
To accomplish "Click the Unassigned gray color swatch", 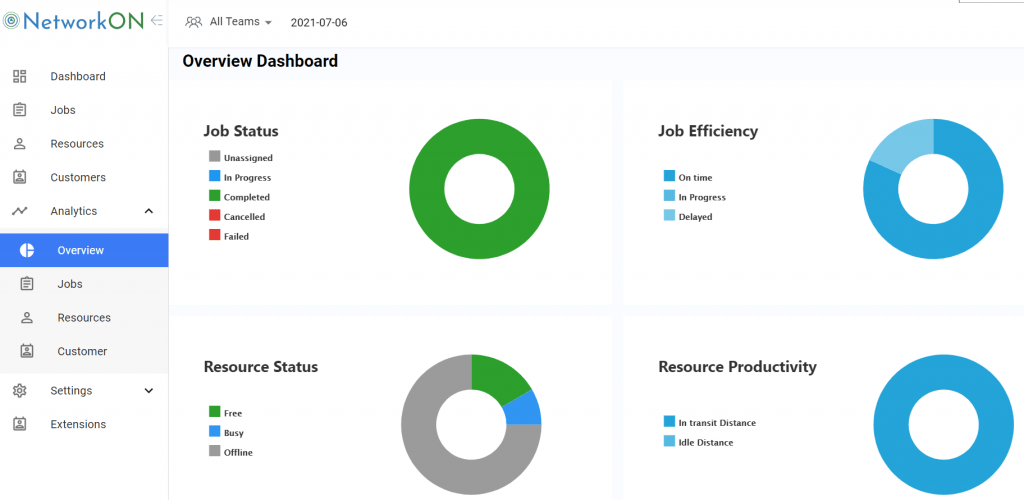I will tap(214, 157).
